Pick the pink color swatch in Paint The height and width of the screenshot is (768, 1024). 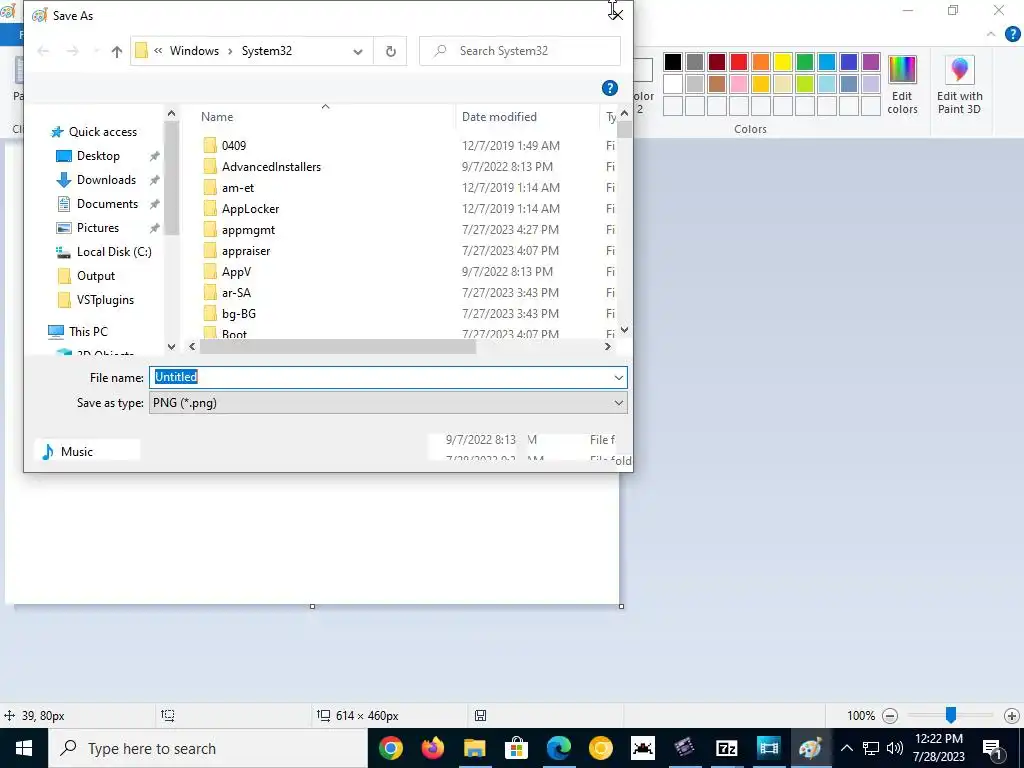tap(739, 84)
